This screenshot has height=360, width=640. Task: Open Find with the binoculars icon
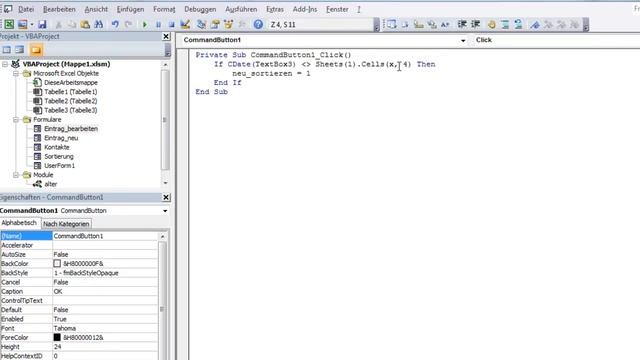(98, 24)
